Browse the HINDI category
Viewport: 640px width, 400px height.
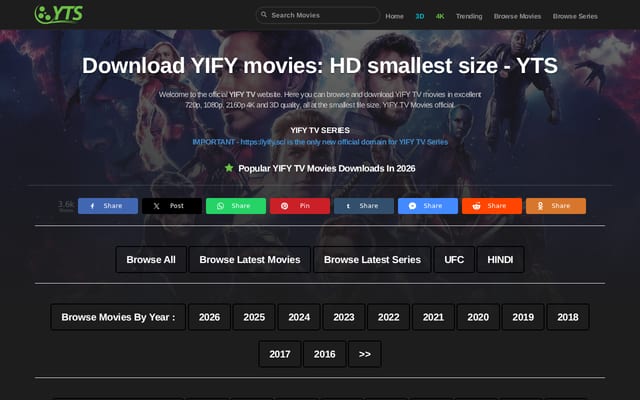coord(500,260)
